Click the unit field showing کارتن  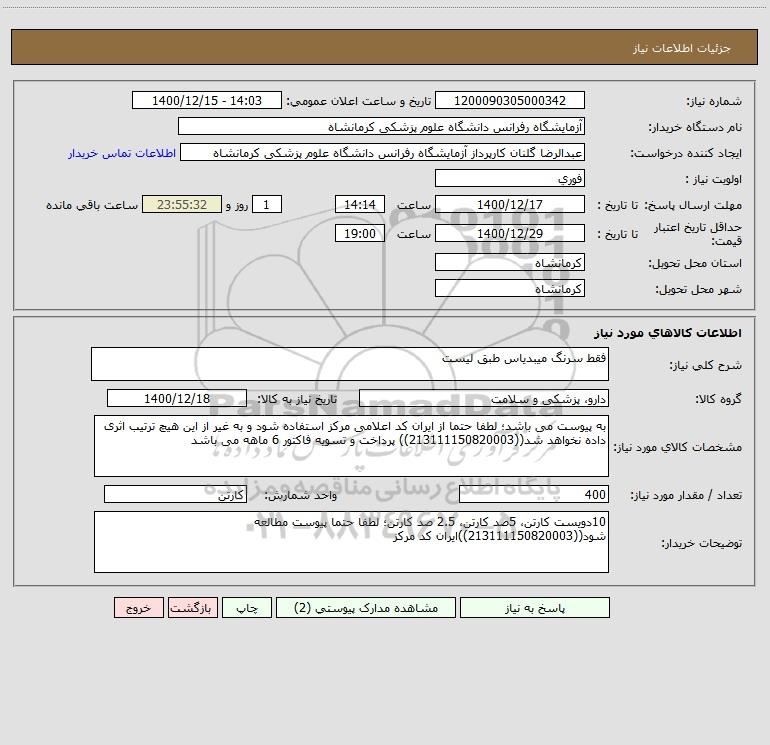[175, 495]
